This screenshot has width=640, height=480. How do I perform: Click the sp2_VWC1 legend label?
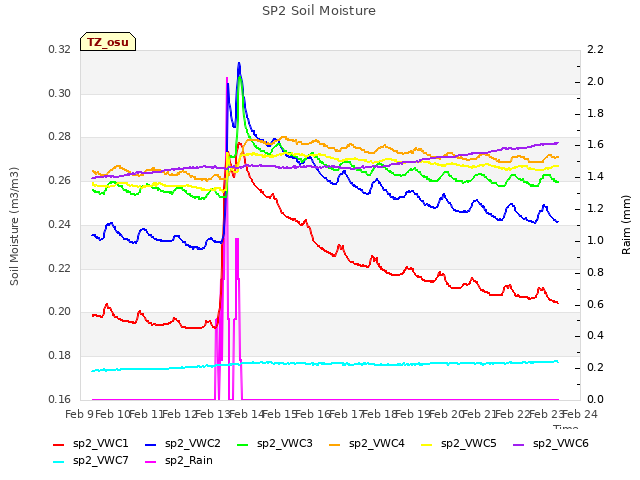[100, 444]
